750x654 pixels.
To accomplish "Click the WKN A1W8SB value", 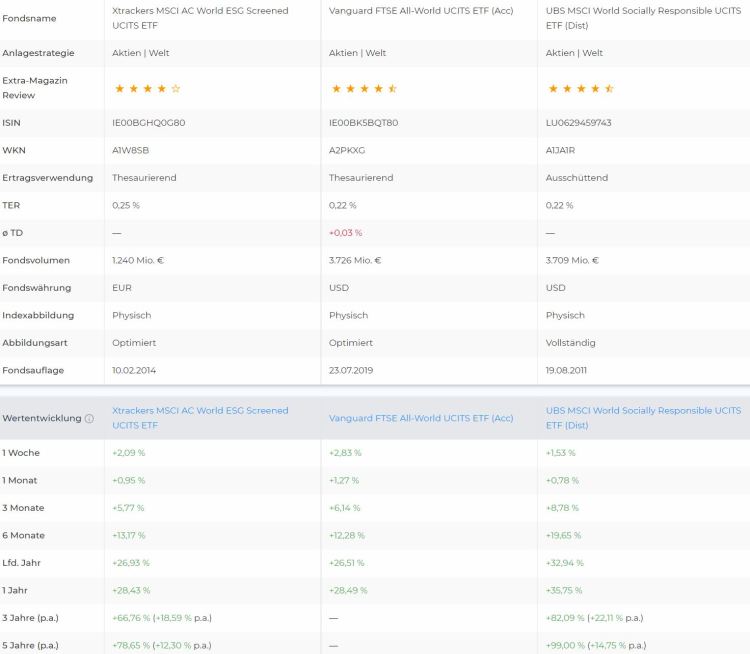I will click(x=131, y=150).
